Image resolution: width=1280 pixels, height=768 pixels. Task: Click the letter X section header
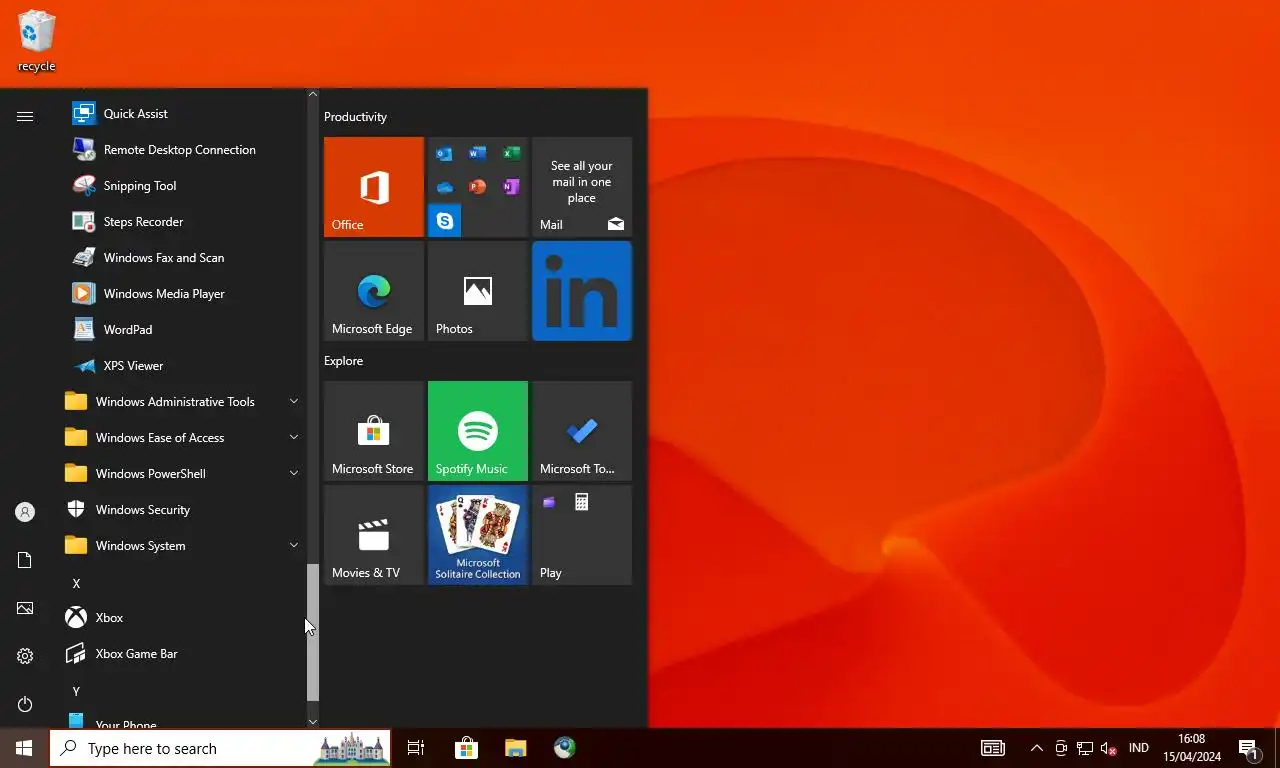[x=76, y=583]
